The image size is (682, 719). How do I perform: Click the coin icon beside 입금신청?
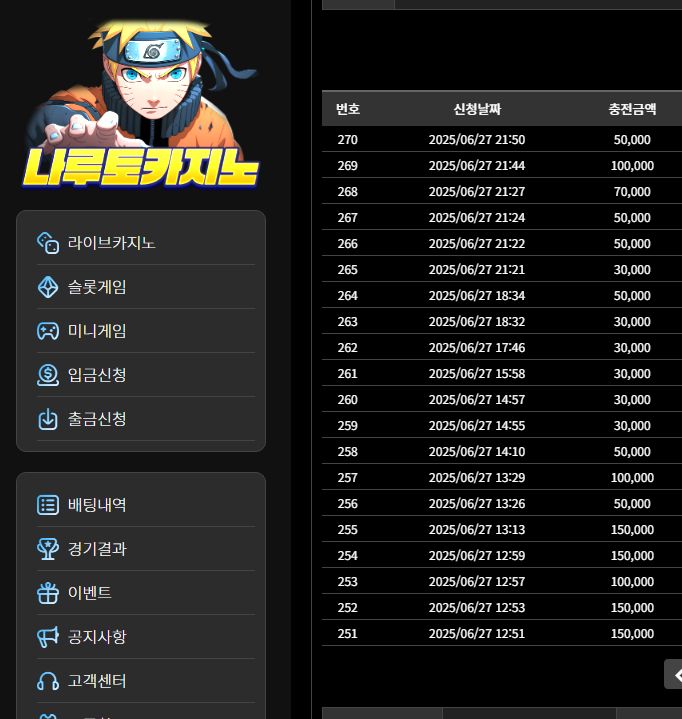tap(48, 375)
